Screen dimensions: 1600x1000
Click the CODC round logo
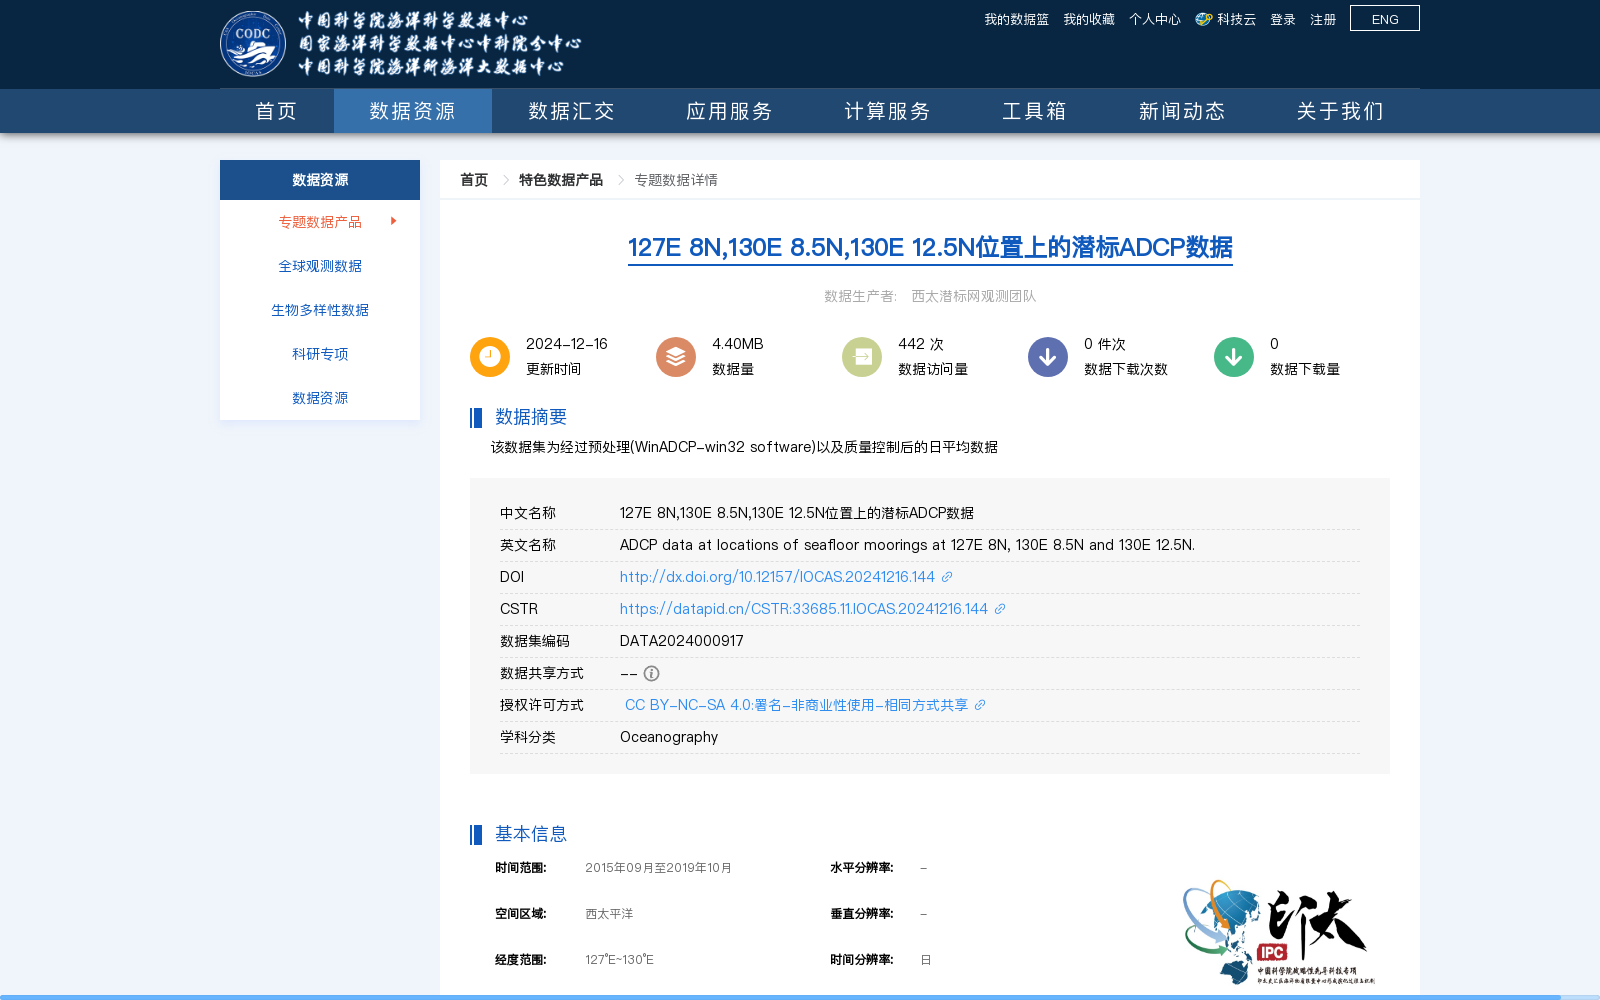click(x=253, y=44)
